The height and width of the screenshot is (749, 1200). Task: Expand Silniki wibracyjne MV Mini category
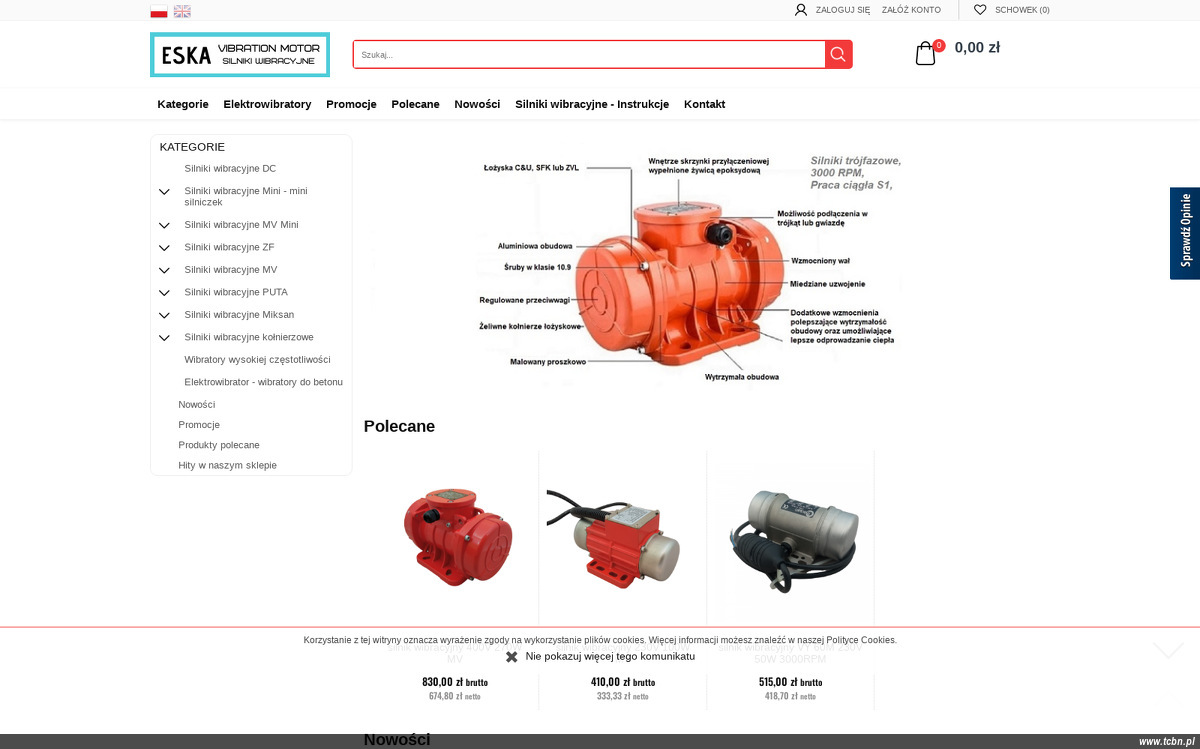point(164,225)
